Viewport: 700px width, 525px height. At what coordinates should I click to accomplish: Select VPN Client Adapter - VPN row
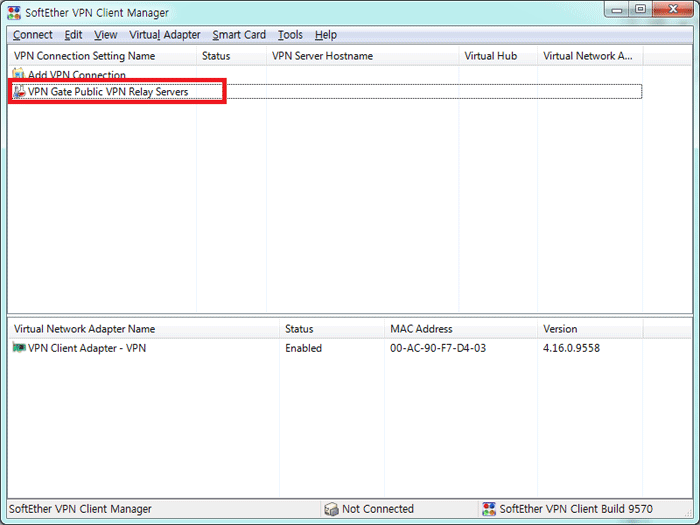coord(87,348)
